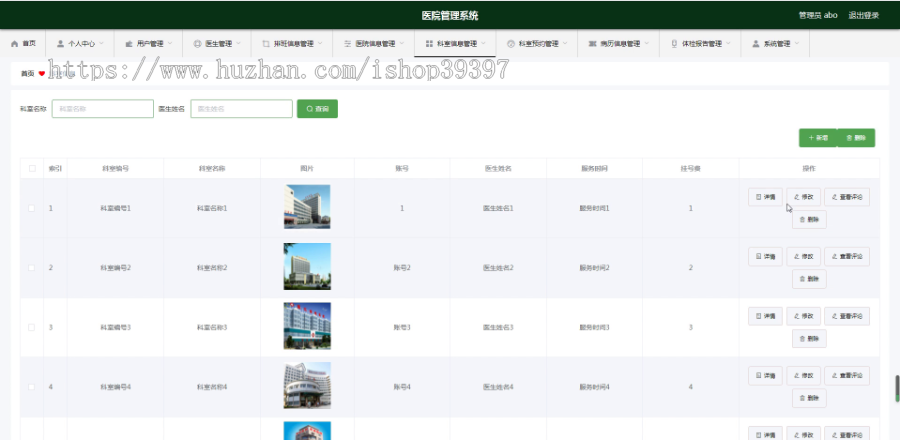Open 详情 for 科室名称4 row

click(765, 376)
